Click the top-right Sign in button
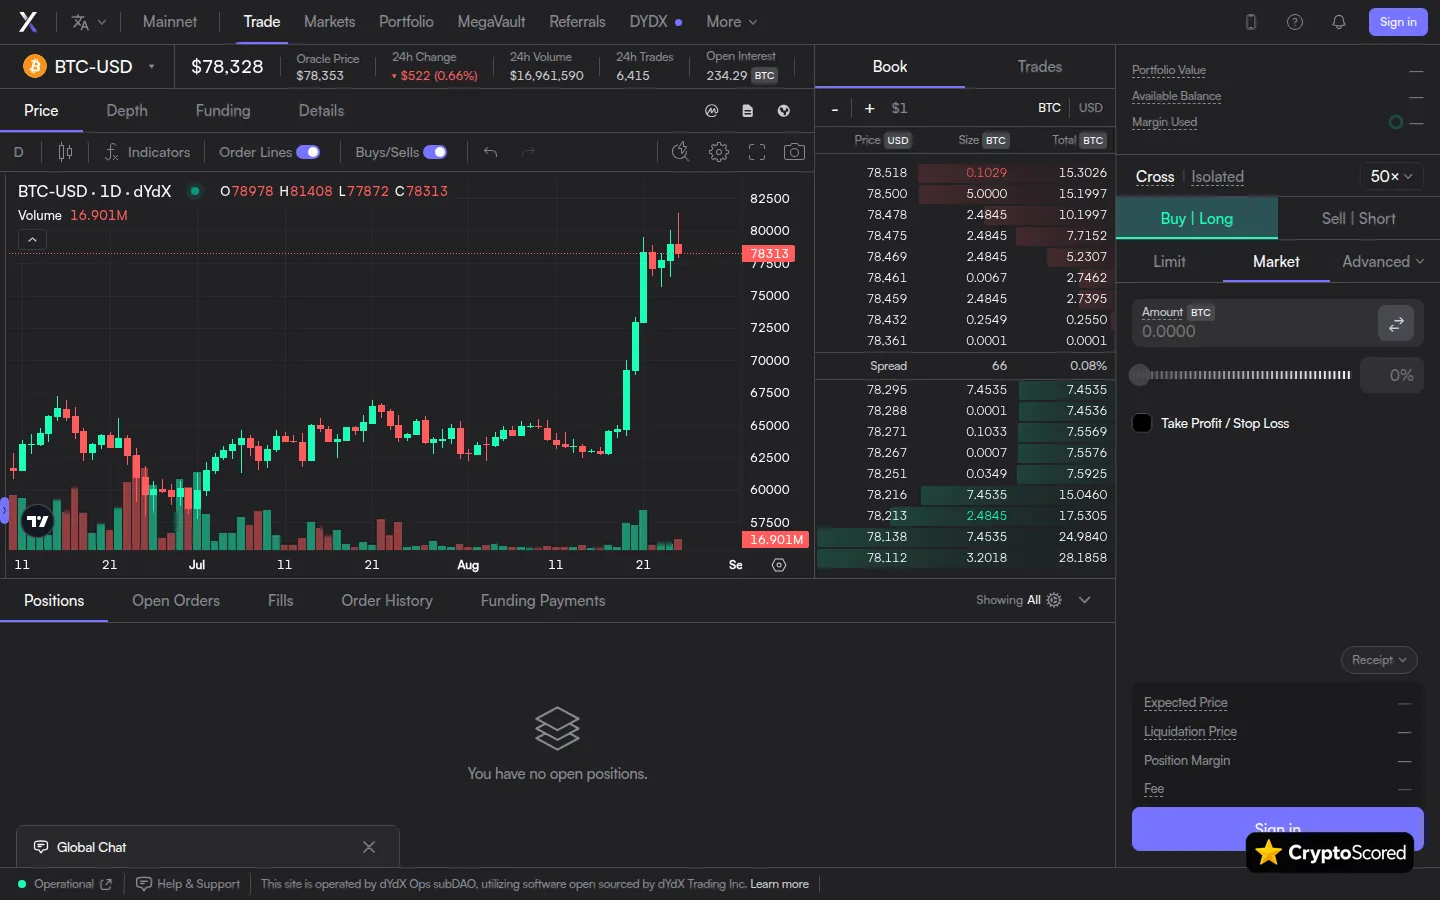Screen dimensions: 1440x900 [x=1398, y=22]
